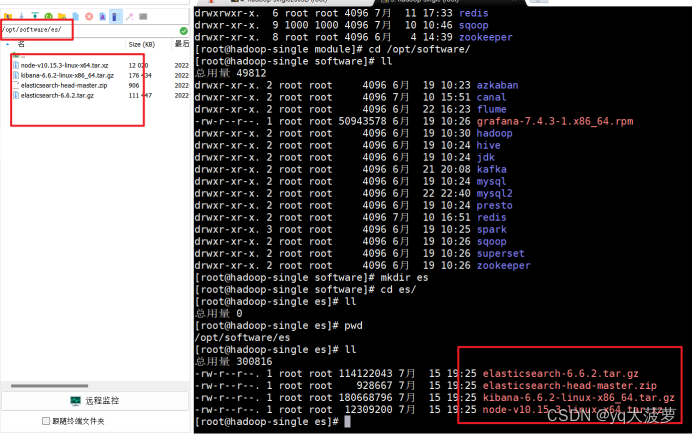
Task: Click the superset directory name in terminal
Action: (500, 254)
